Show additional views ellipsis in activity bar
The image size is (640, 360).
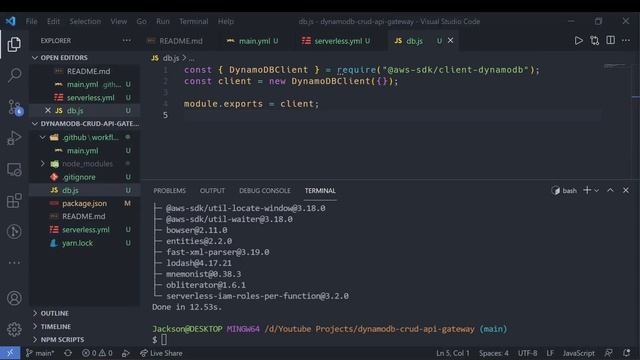pos(14,262)
